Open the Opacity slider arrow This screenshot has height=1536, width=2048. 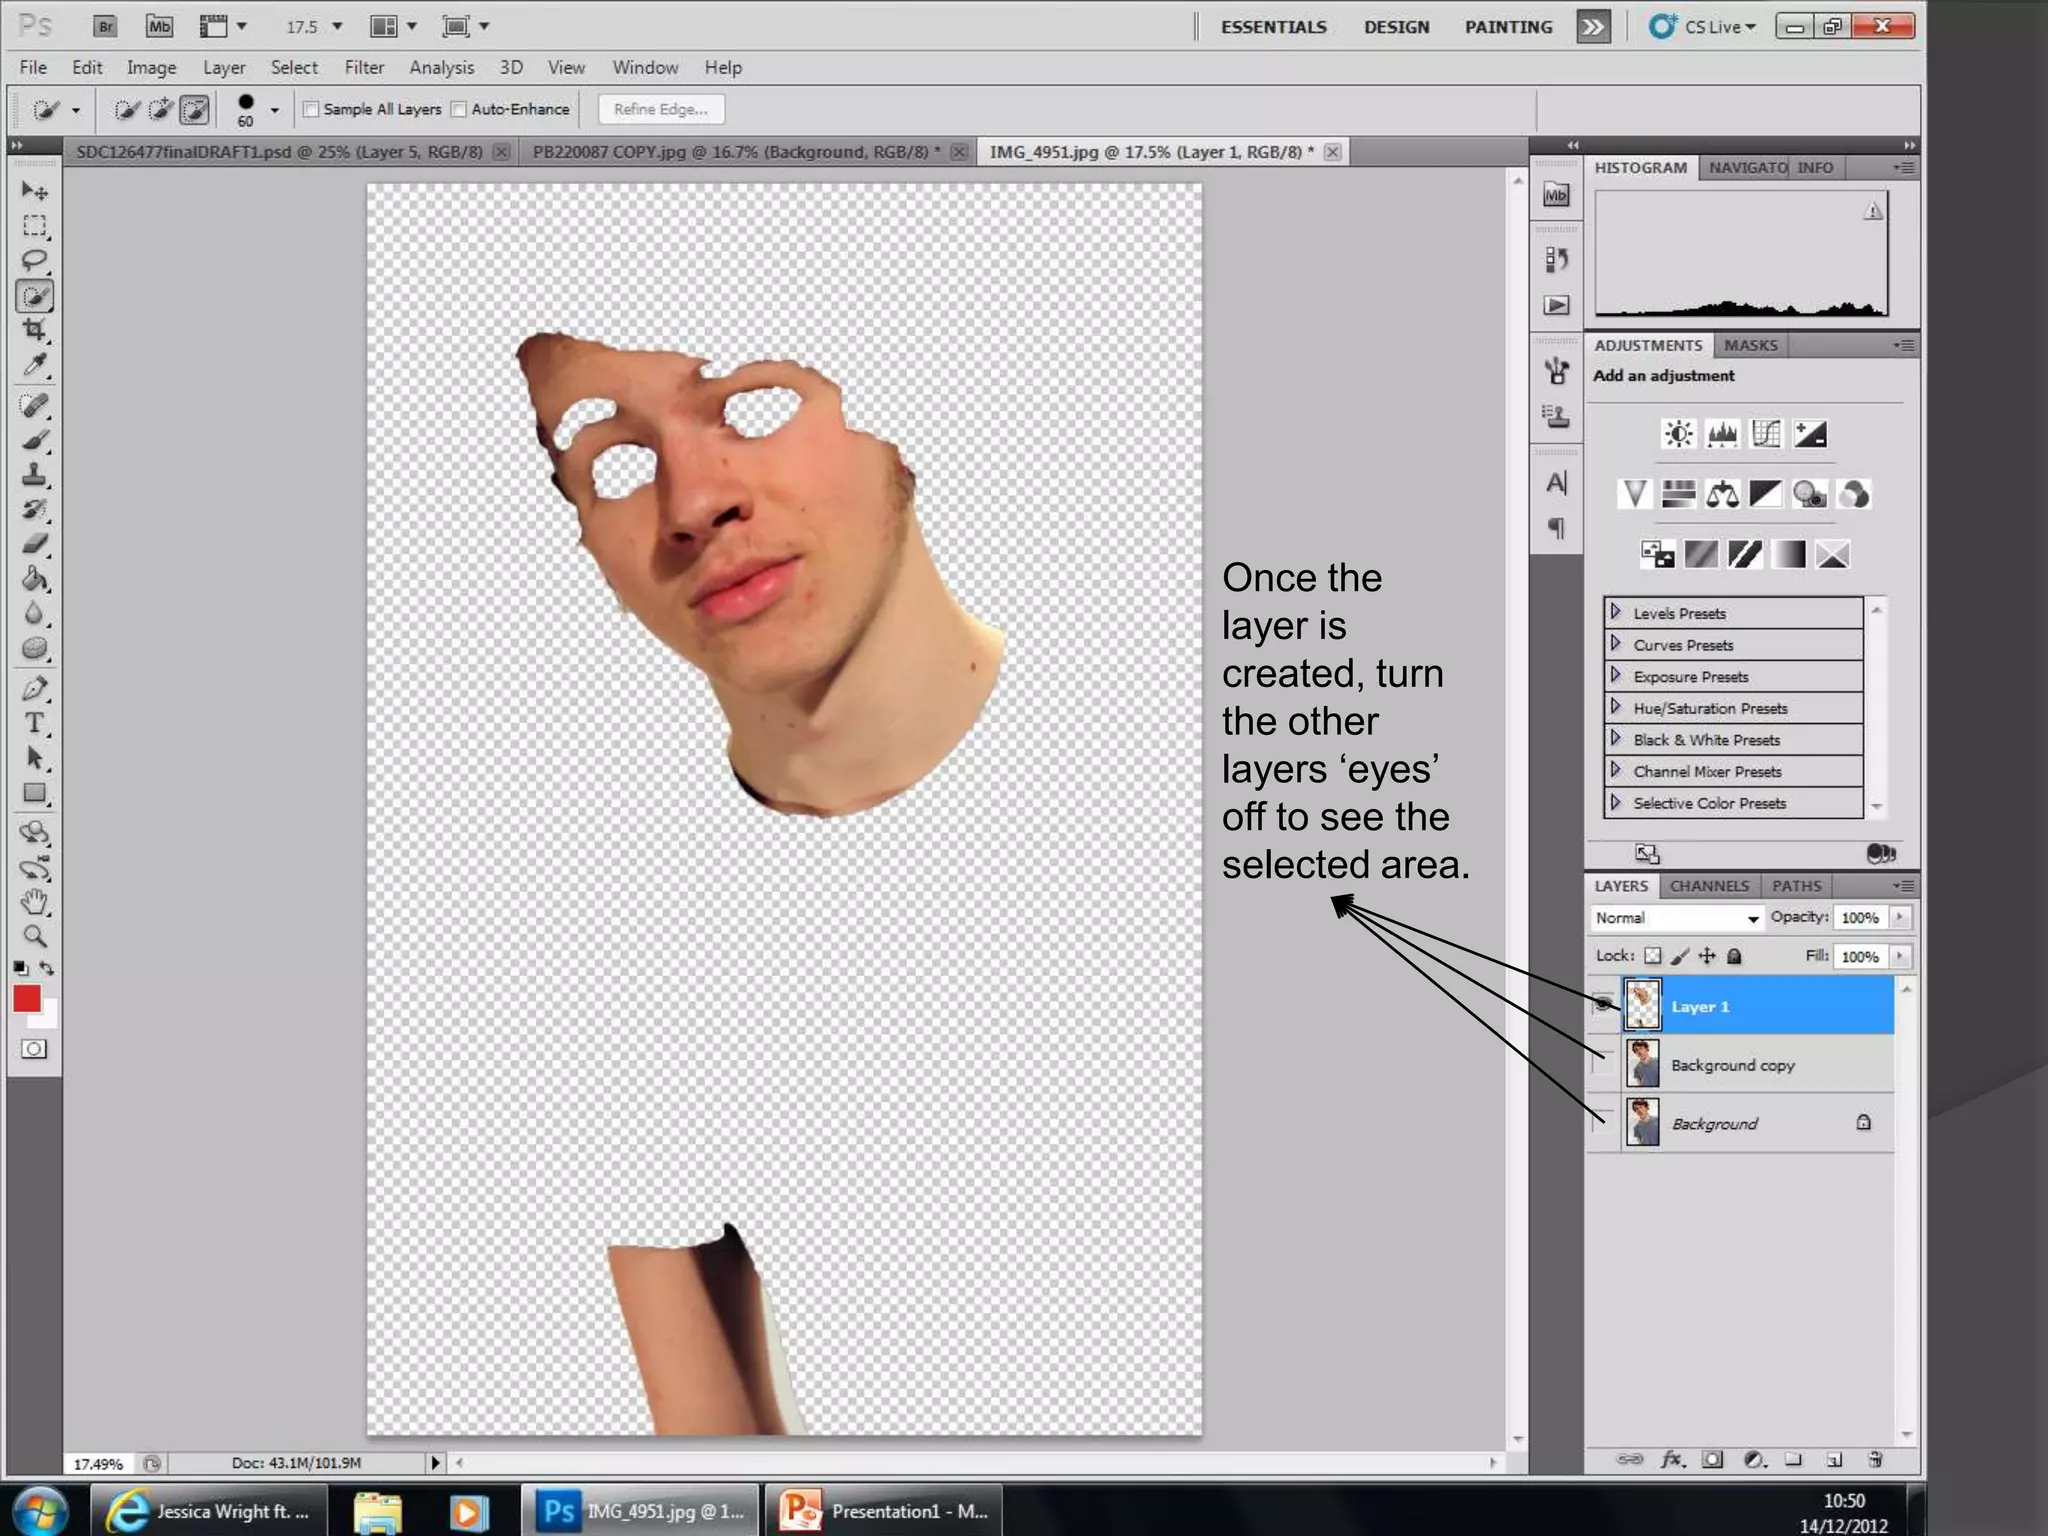point(1900,917)
